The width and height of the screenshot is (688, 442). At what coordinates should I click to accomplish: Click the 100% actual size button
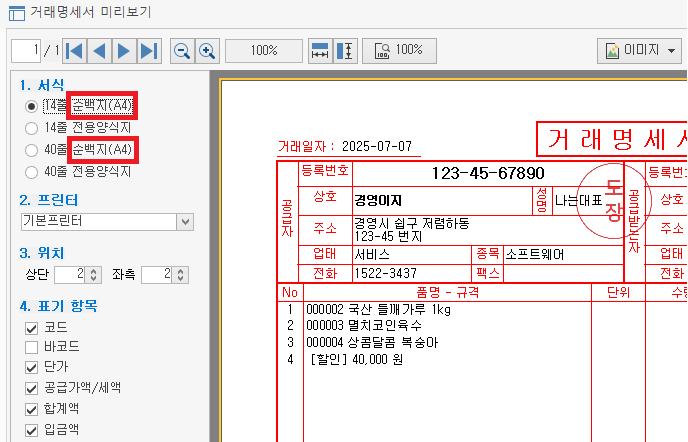coord(398,50)
